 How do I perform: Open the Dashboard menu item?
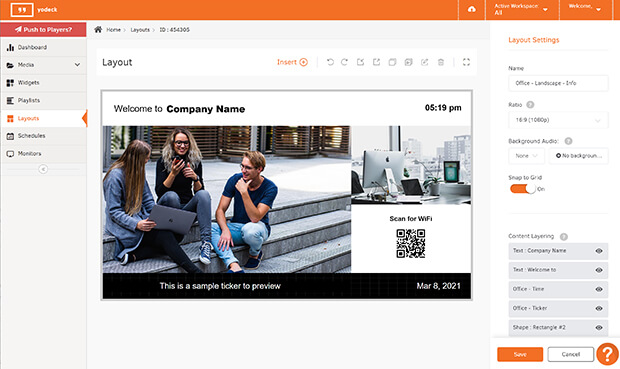coord(43,47)
